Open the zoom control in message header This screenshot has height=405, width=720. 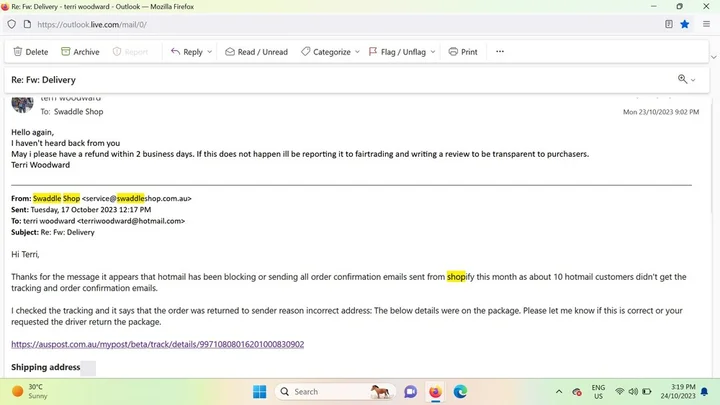click(x=686, y=80)
